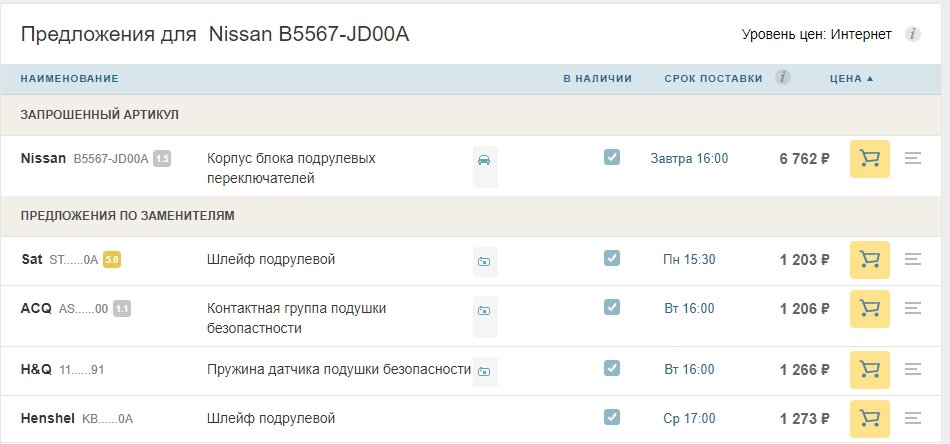The image size is (950, 444).
Task: Open details menu for H&Q row
Action: (x=912, y=369)
